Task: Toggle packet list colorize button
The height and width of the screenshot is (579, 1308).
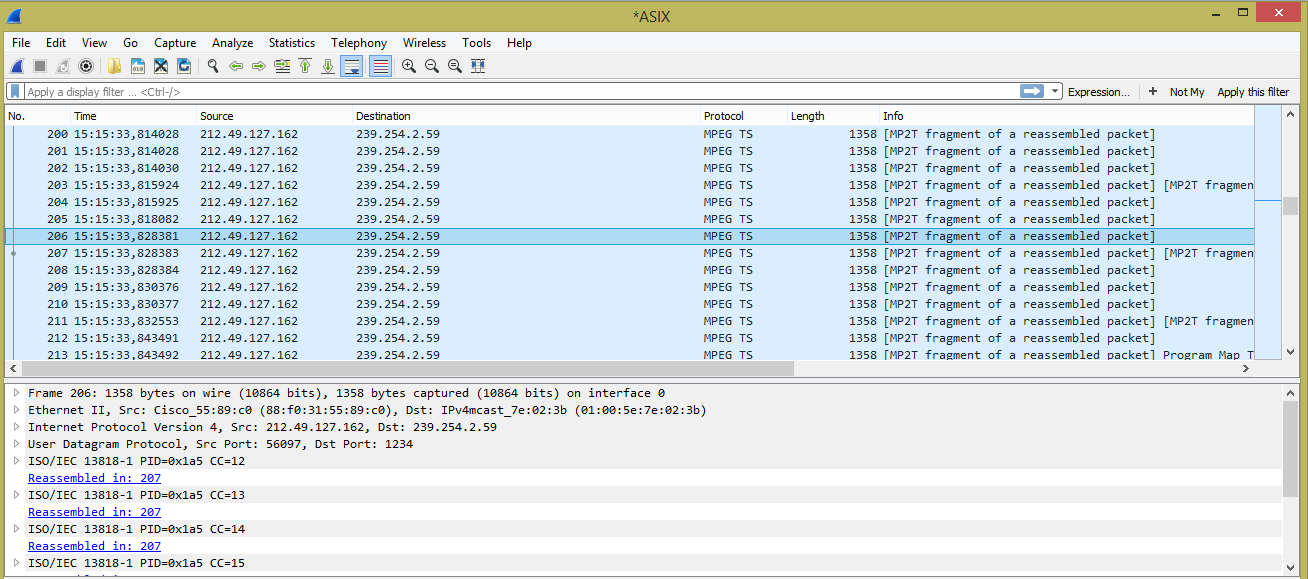Action: (x=380, y=66)
